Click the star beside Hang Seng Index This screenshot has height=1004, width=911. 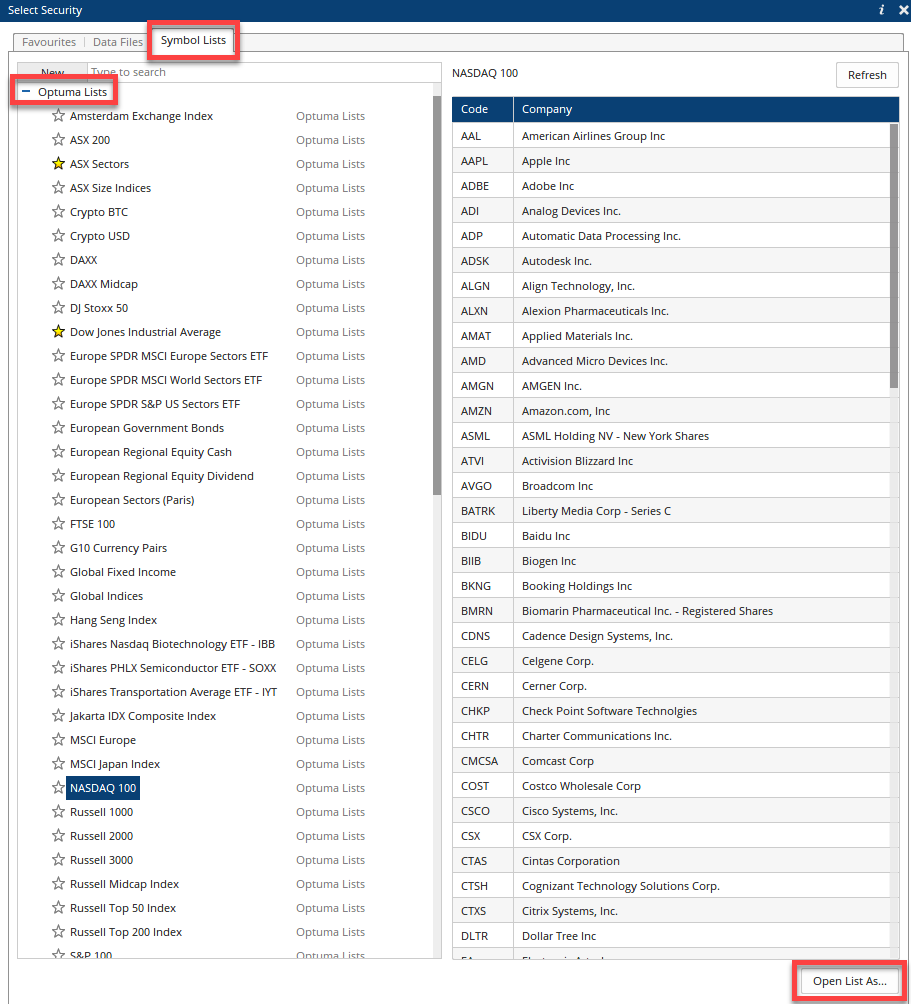point(58,620)
